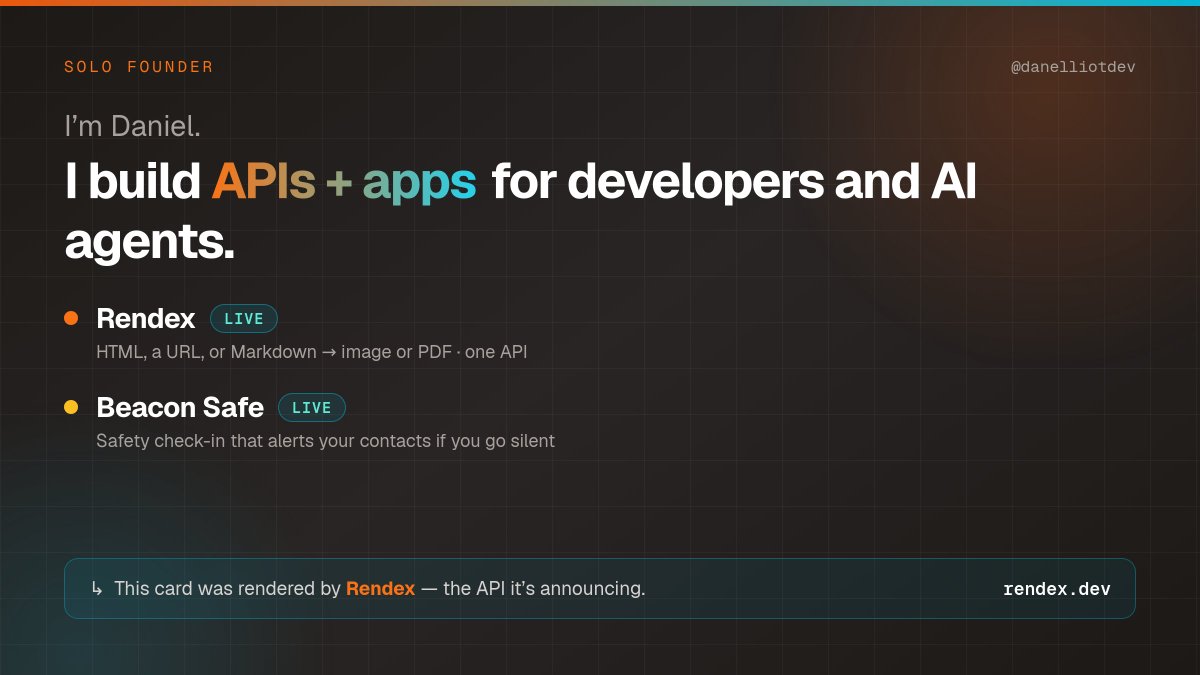
Task: Click the Rendex description about HTML and Markdown
Action: [312, 352]
